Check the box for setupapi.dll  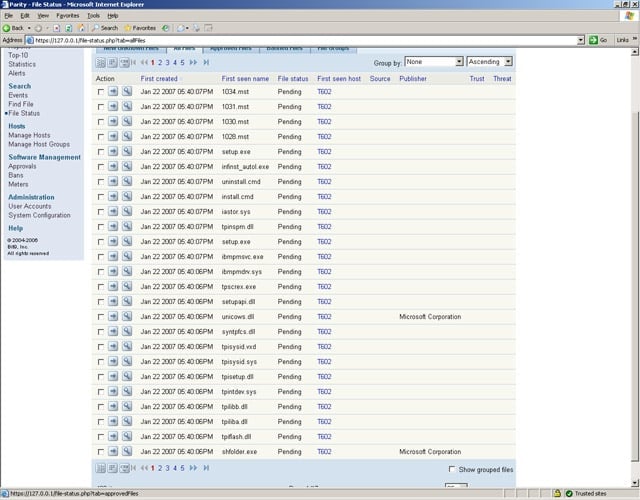click(100, 302)
